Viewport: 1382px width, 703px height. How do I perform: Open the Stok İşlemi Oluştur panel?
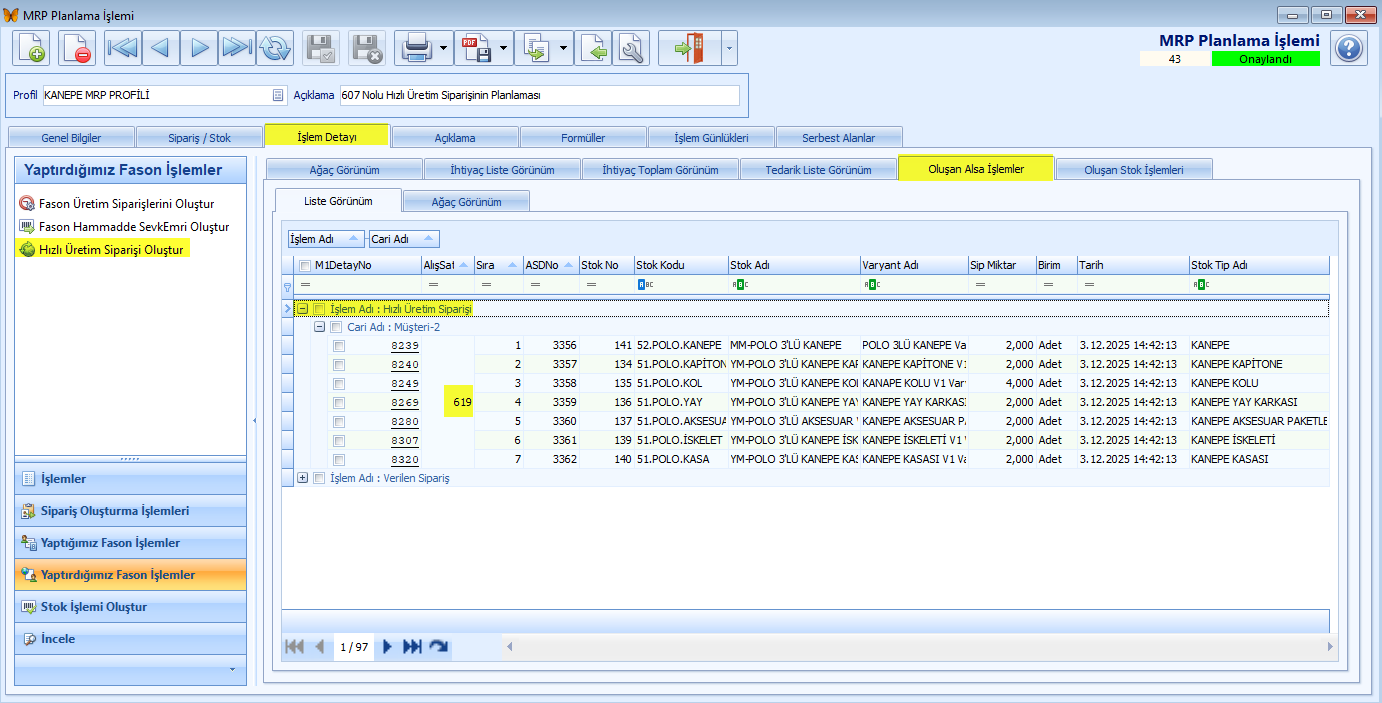[94, 607]
